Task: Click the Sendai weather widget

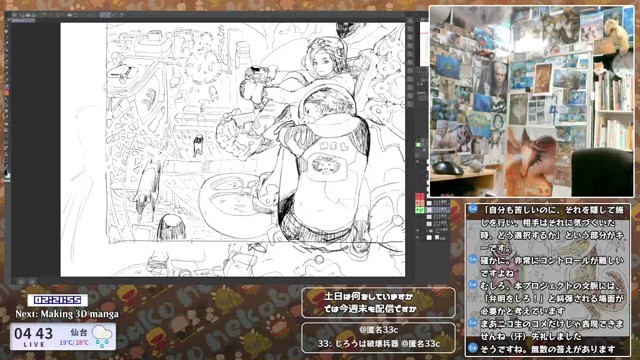Action: [63, 337]
